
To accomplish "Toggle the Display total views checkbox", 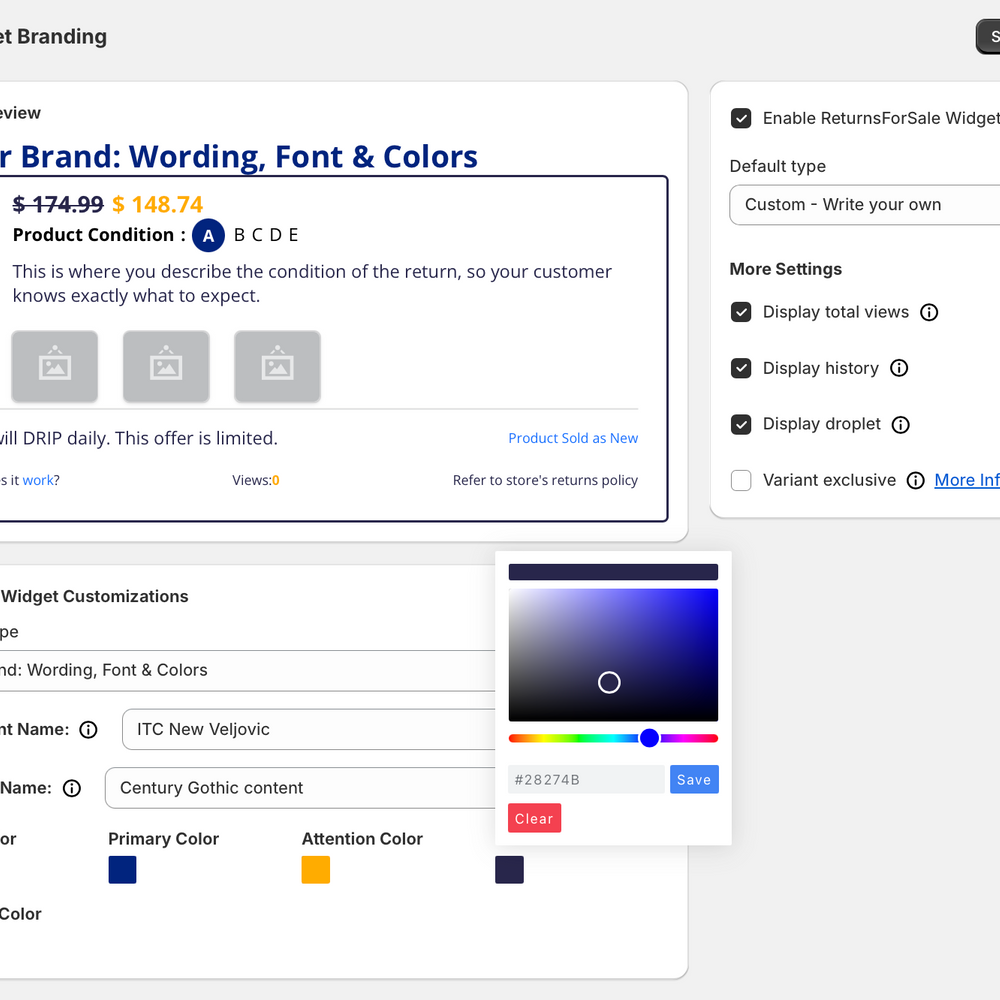I will tap(740, 312).
